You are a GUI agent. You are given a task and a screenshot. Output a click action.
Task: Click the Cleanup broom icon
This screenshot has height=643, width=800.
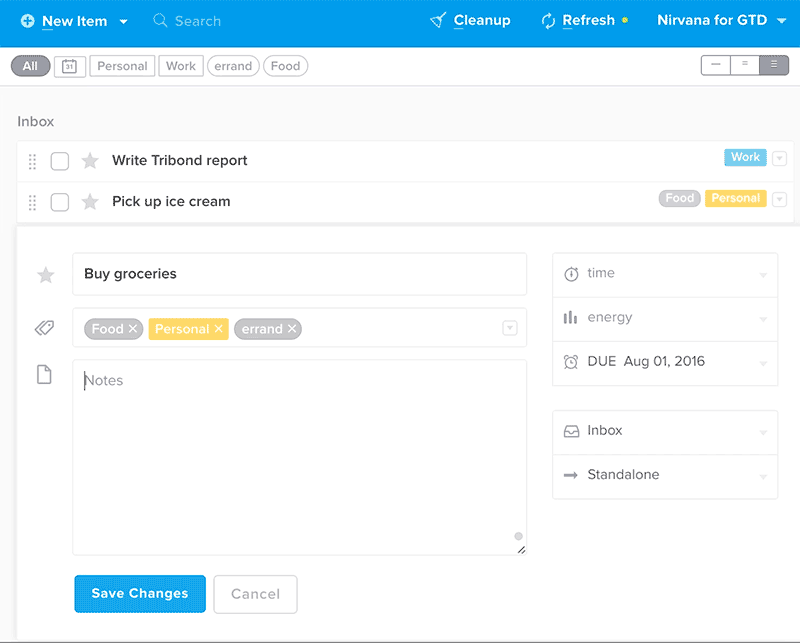pos(437,21)
